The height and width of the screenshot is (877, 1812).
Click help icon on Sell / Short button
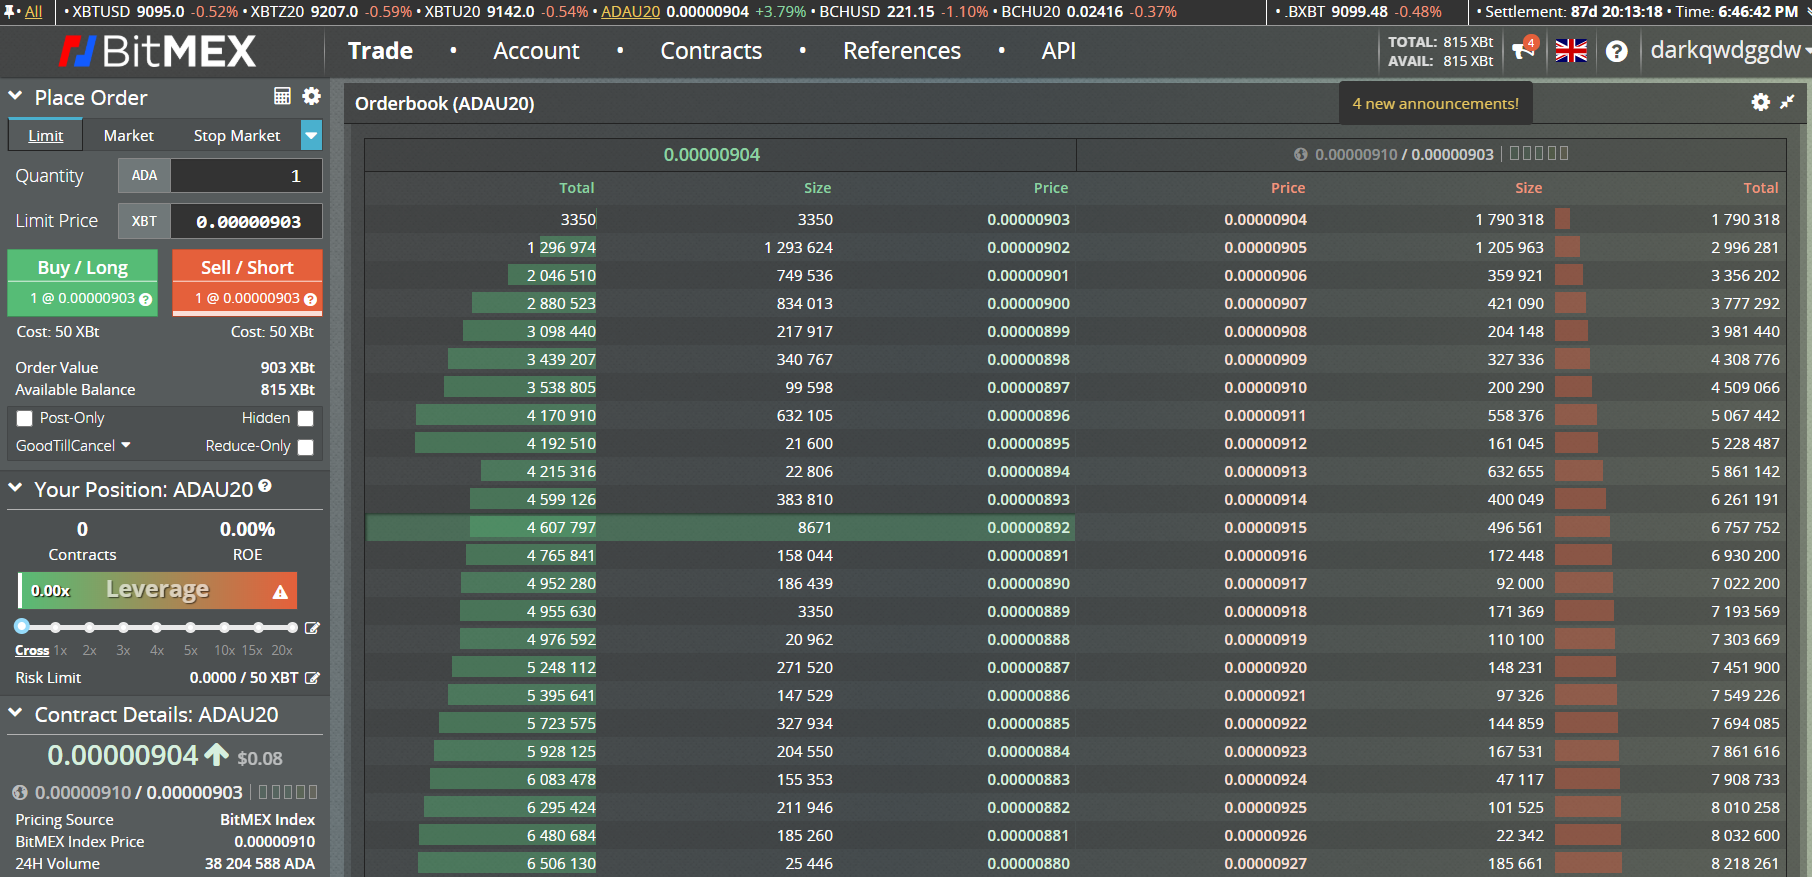310,299
